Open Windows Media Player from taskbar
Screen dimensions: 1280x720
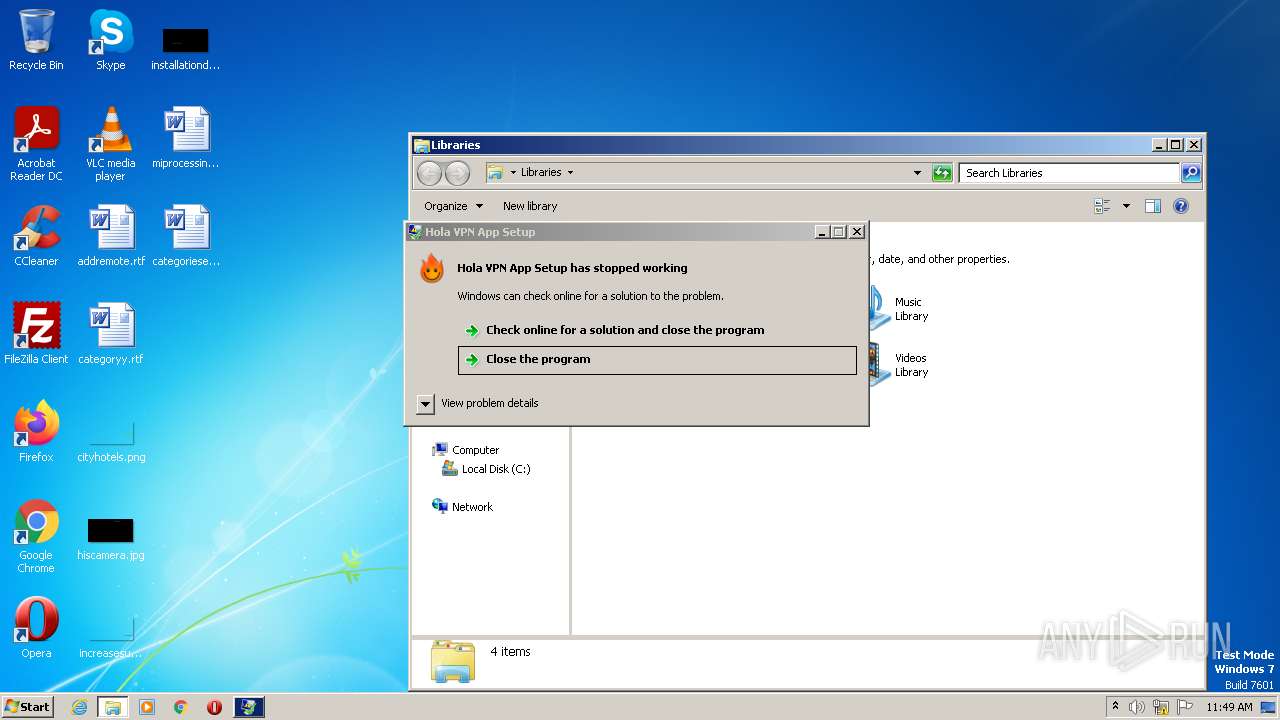point(147,707)
